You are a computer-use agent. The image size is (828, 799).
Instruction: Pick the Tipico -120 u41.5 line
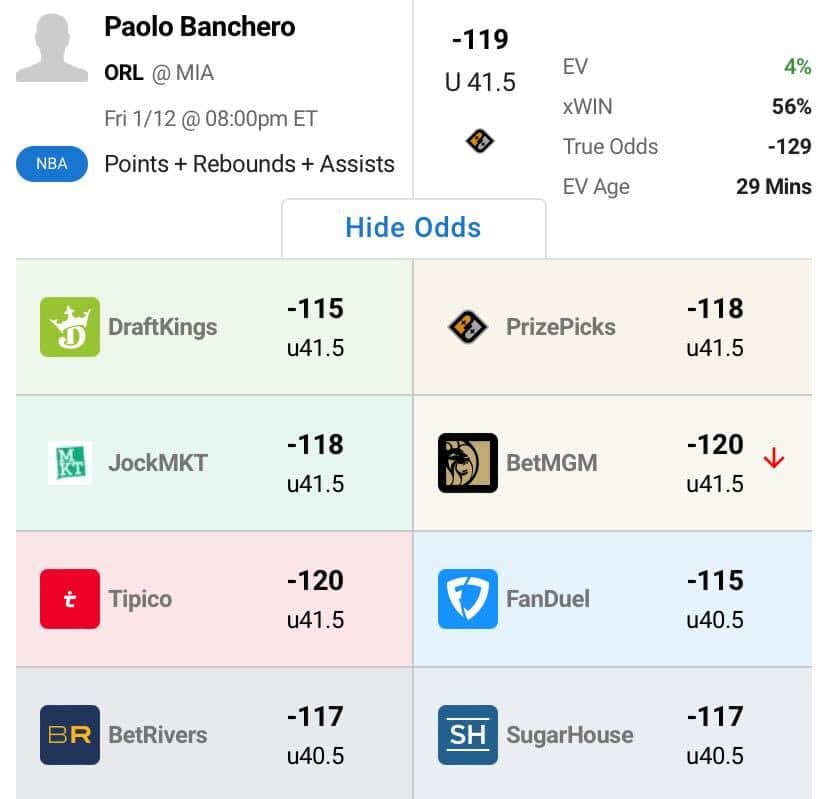click(315, 599)
